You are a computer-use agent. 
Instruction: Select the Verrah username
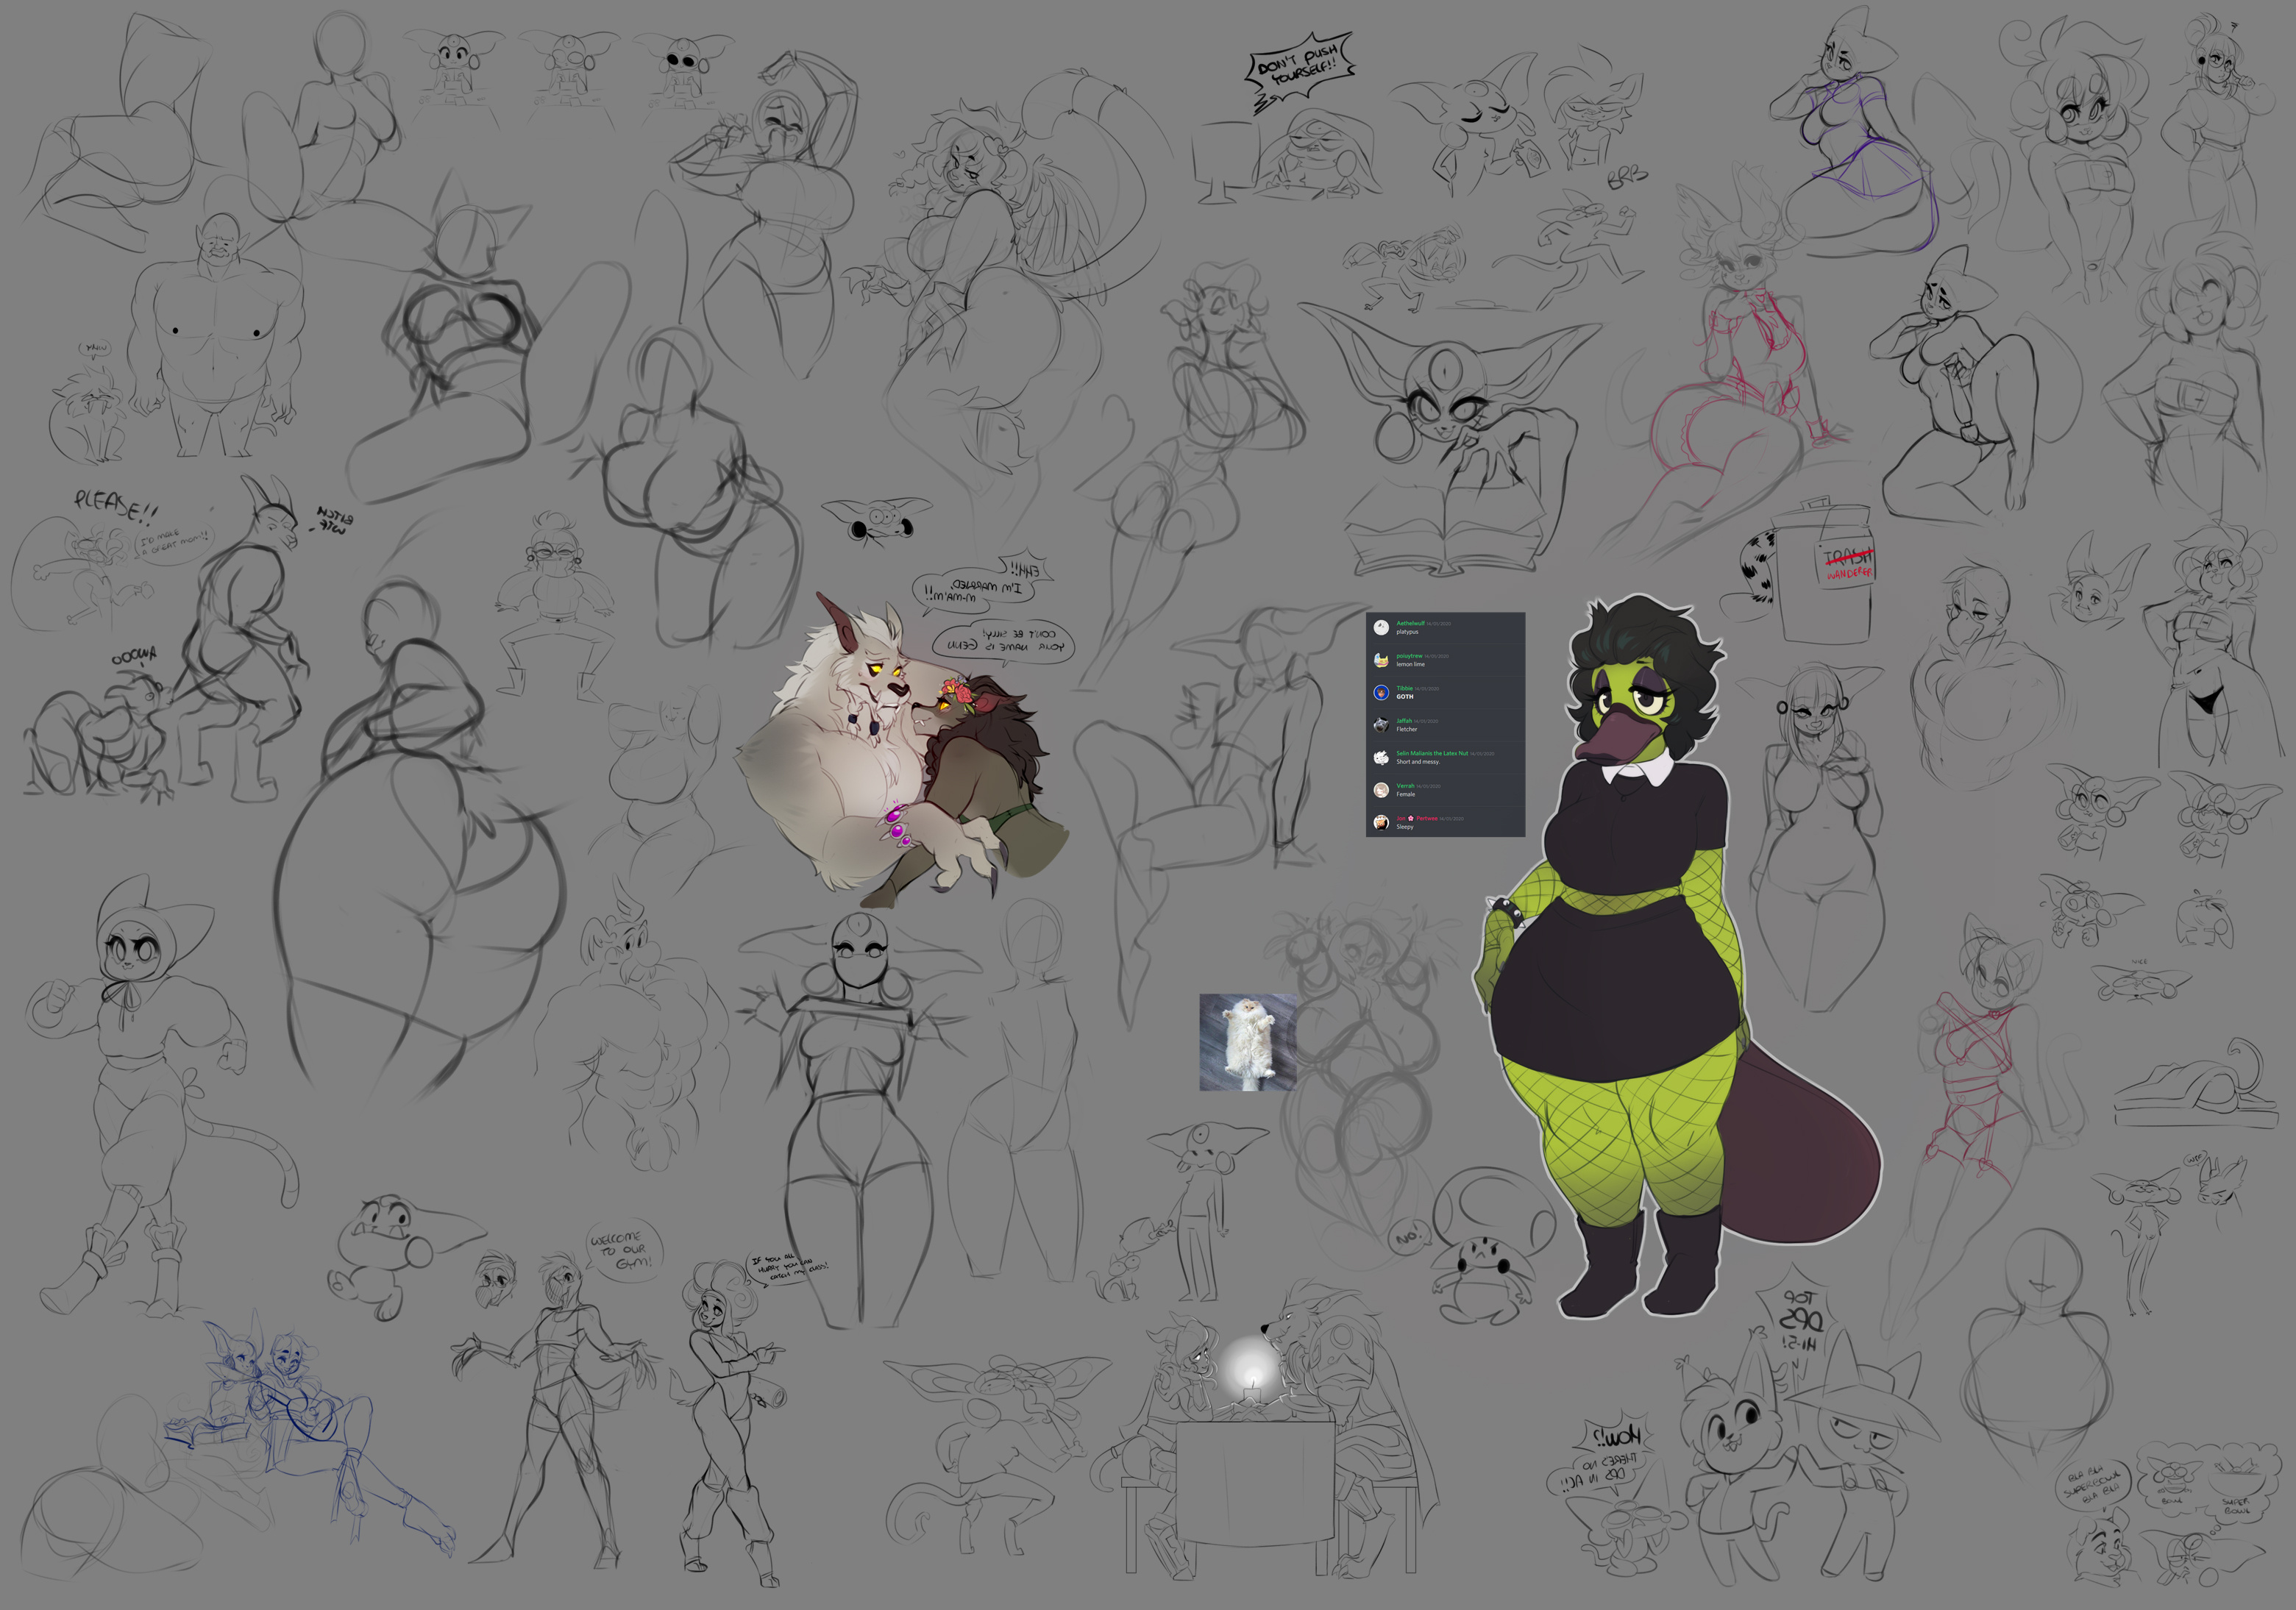click(1406, 786)
